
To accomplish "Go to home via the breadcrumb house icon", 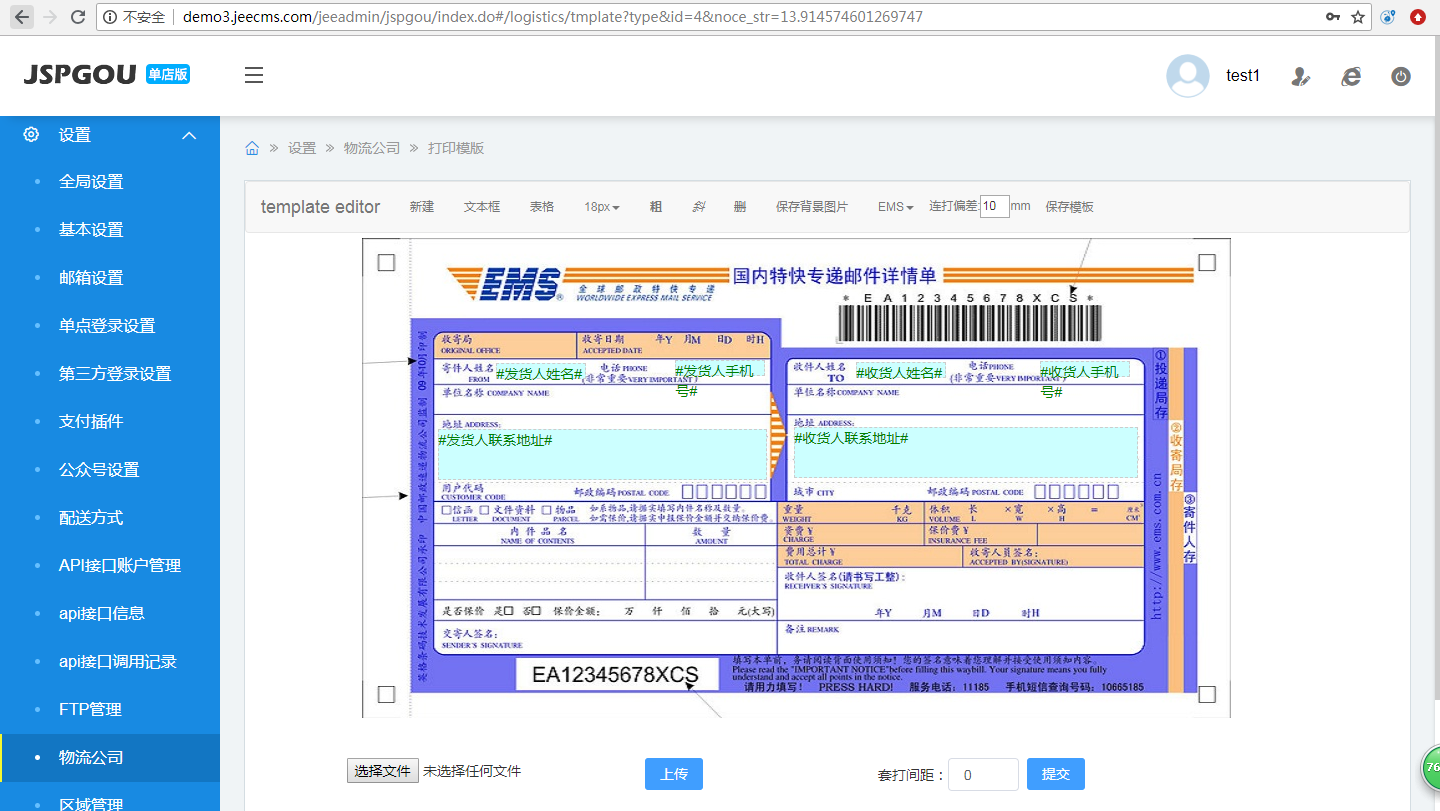I will pyautogui.click(x=252, y=148).
